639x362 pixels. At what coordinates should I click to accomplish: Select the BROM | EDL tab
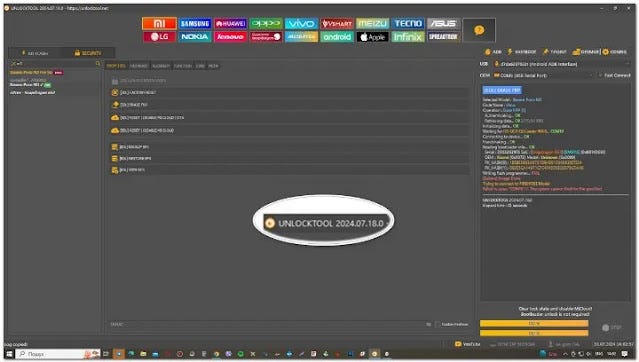coord(116,66)
